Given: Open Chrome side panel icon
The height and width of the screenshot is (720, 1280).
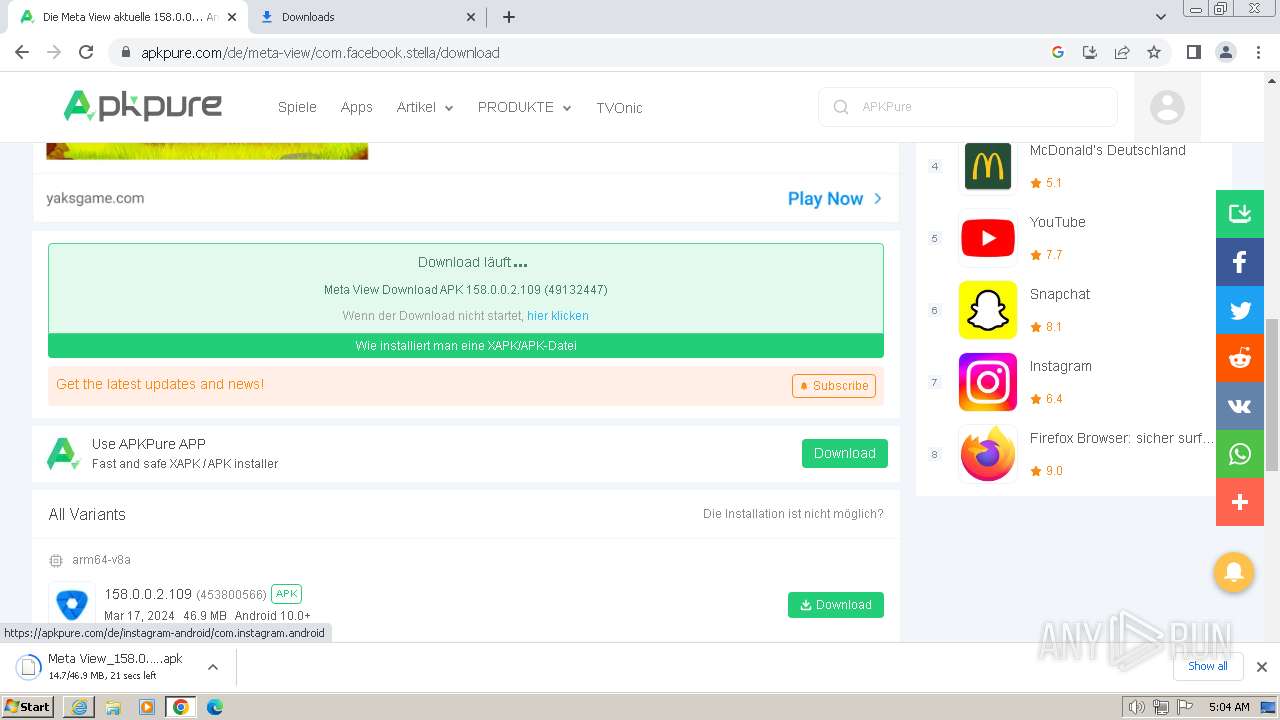Looking at the screenshot, I should point(1193,52).
